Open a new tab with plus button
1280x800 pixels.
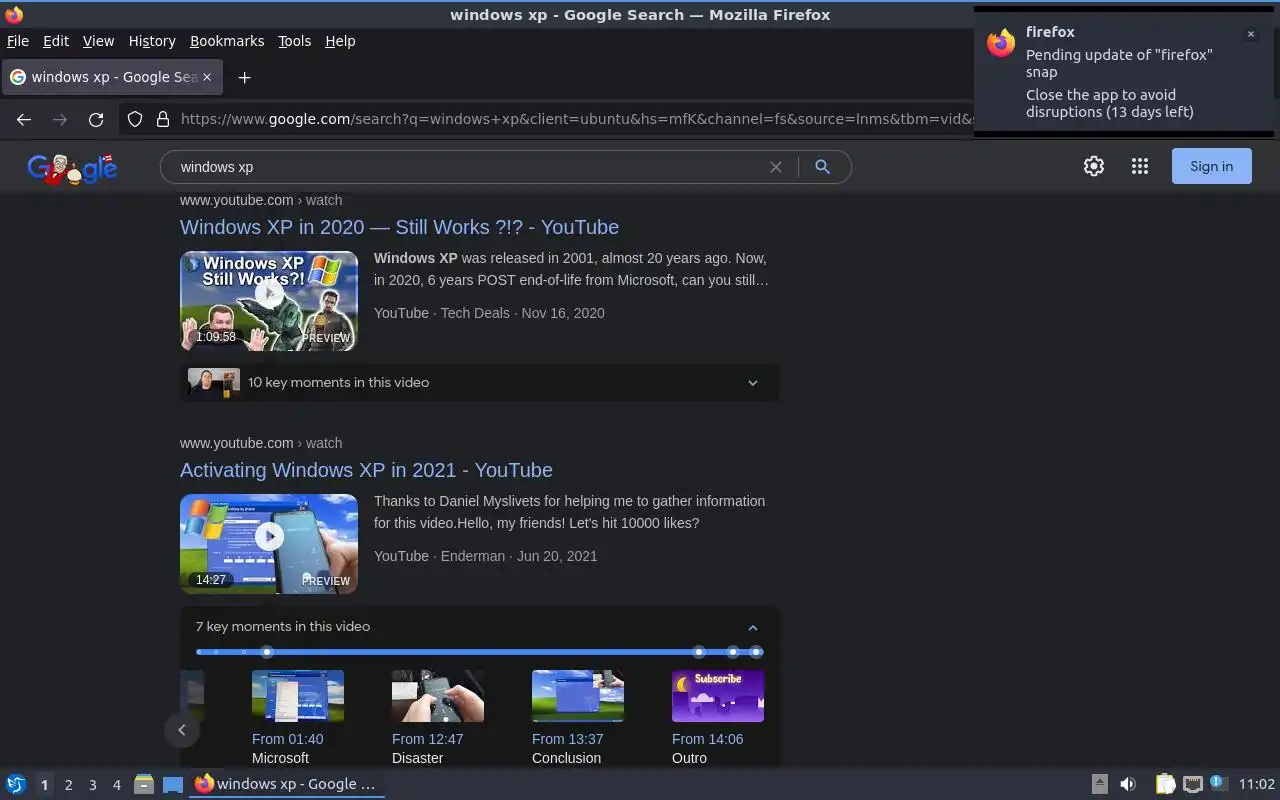coord(244,77)
